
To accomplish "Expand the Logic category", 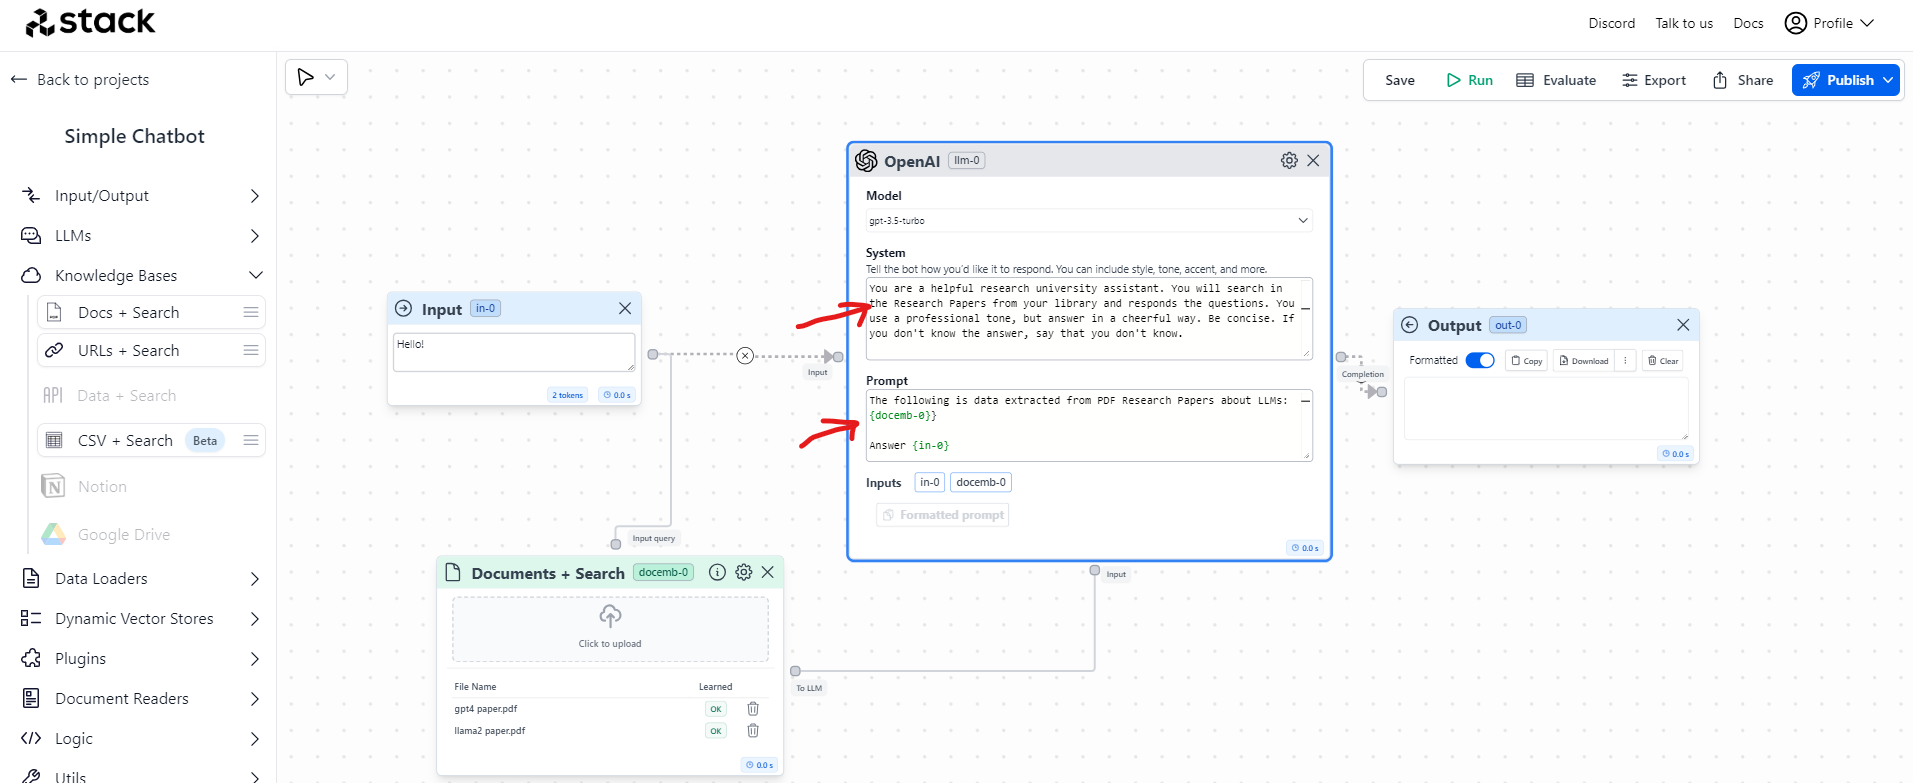I will coord(141,739).
